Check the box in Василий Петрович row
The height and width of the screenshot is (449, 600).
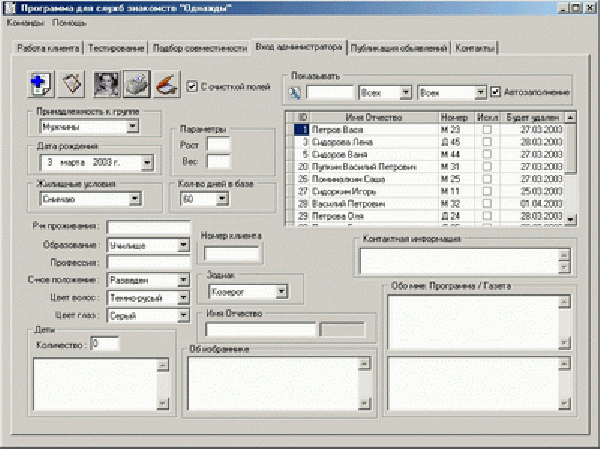point(487,203)
